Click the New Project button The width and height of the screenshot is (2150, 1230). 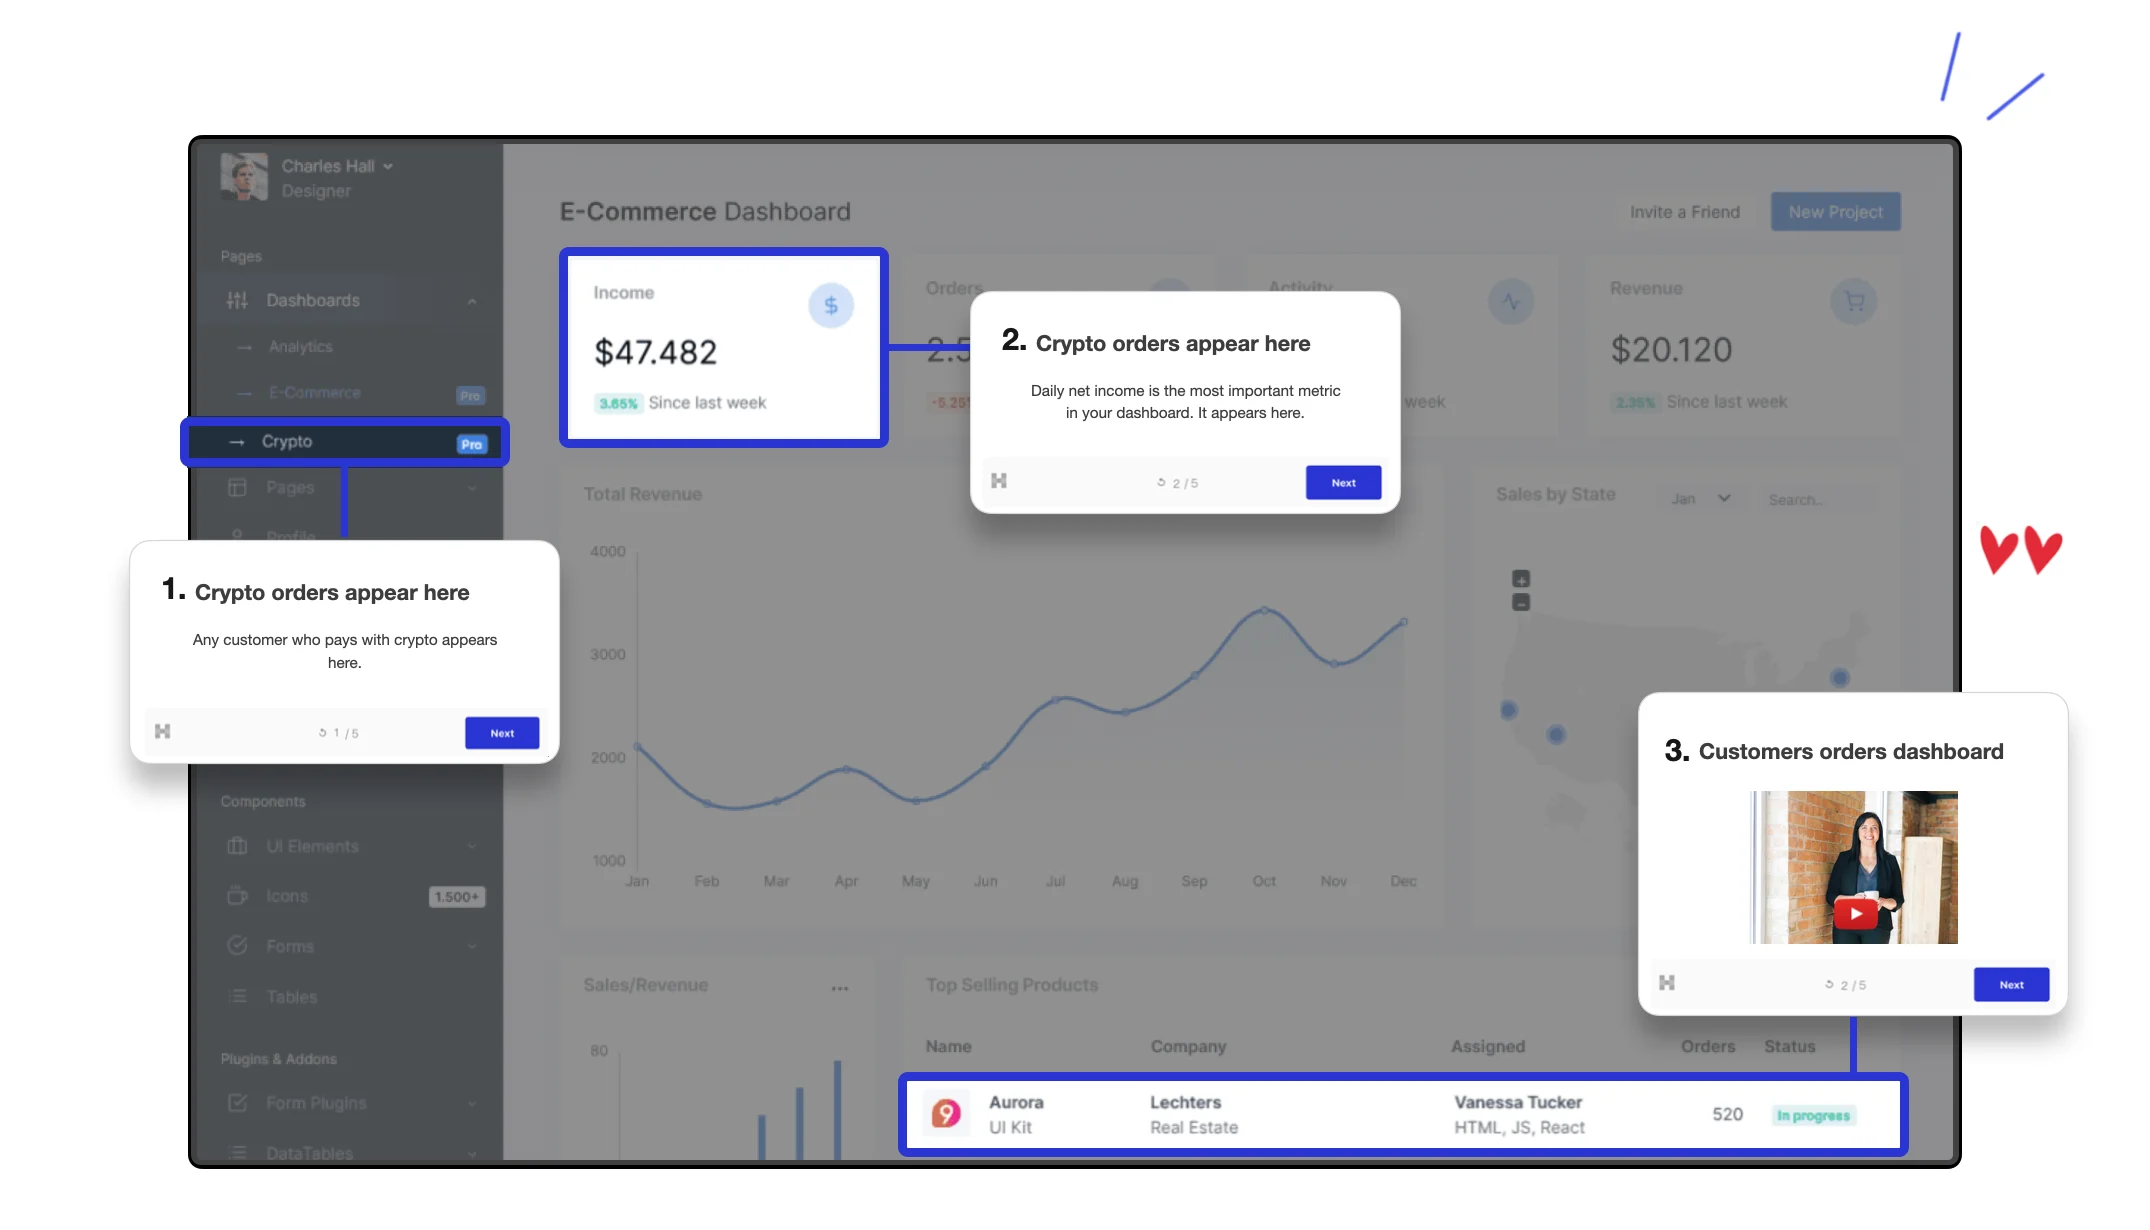(1836, 212)
